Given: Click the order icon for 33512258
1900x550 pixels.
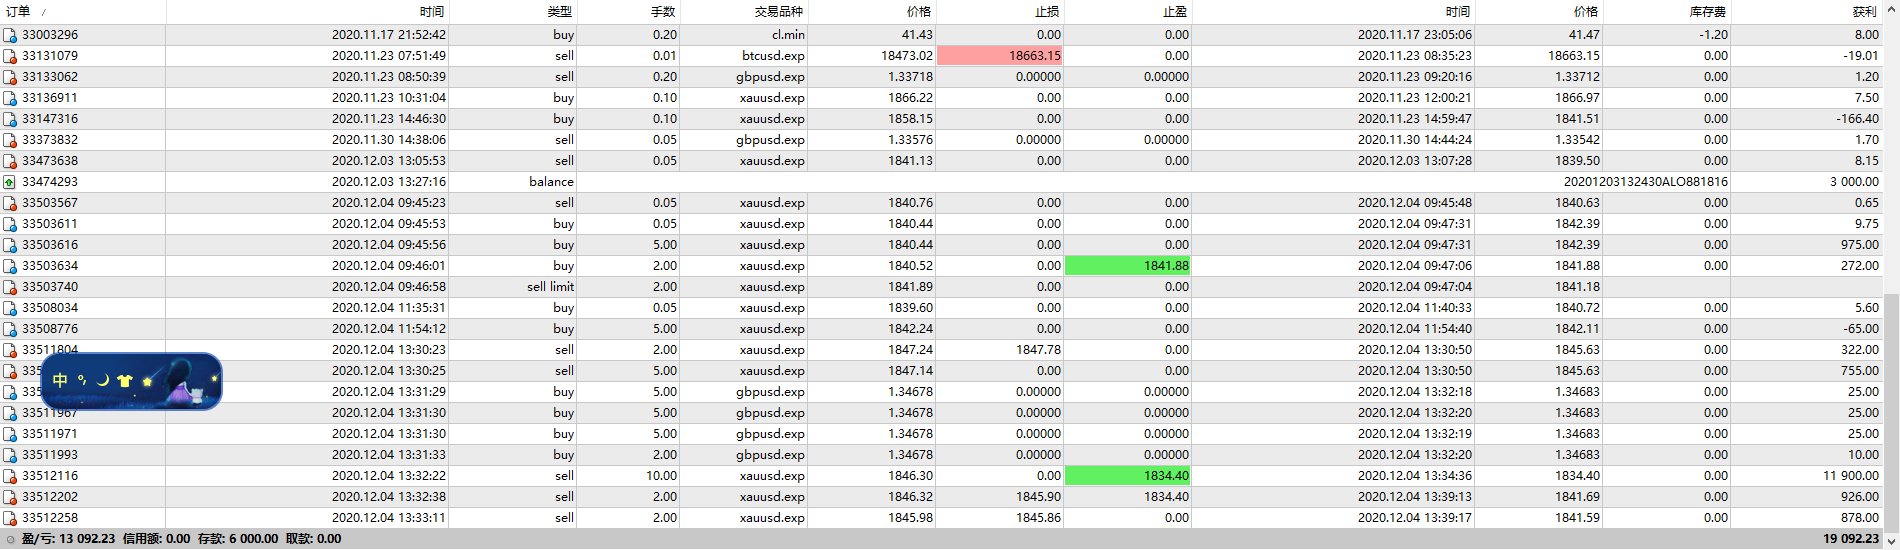Looking at the screenshot, I should point(10,518).
